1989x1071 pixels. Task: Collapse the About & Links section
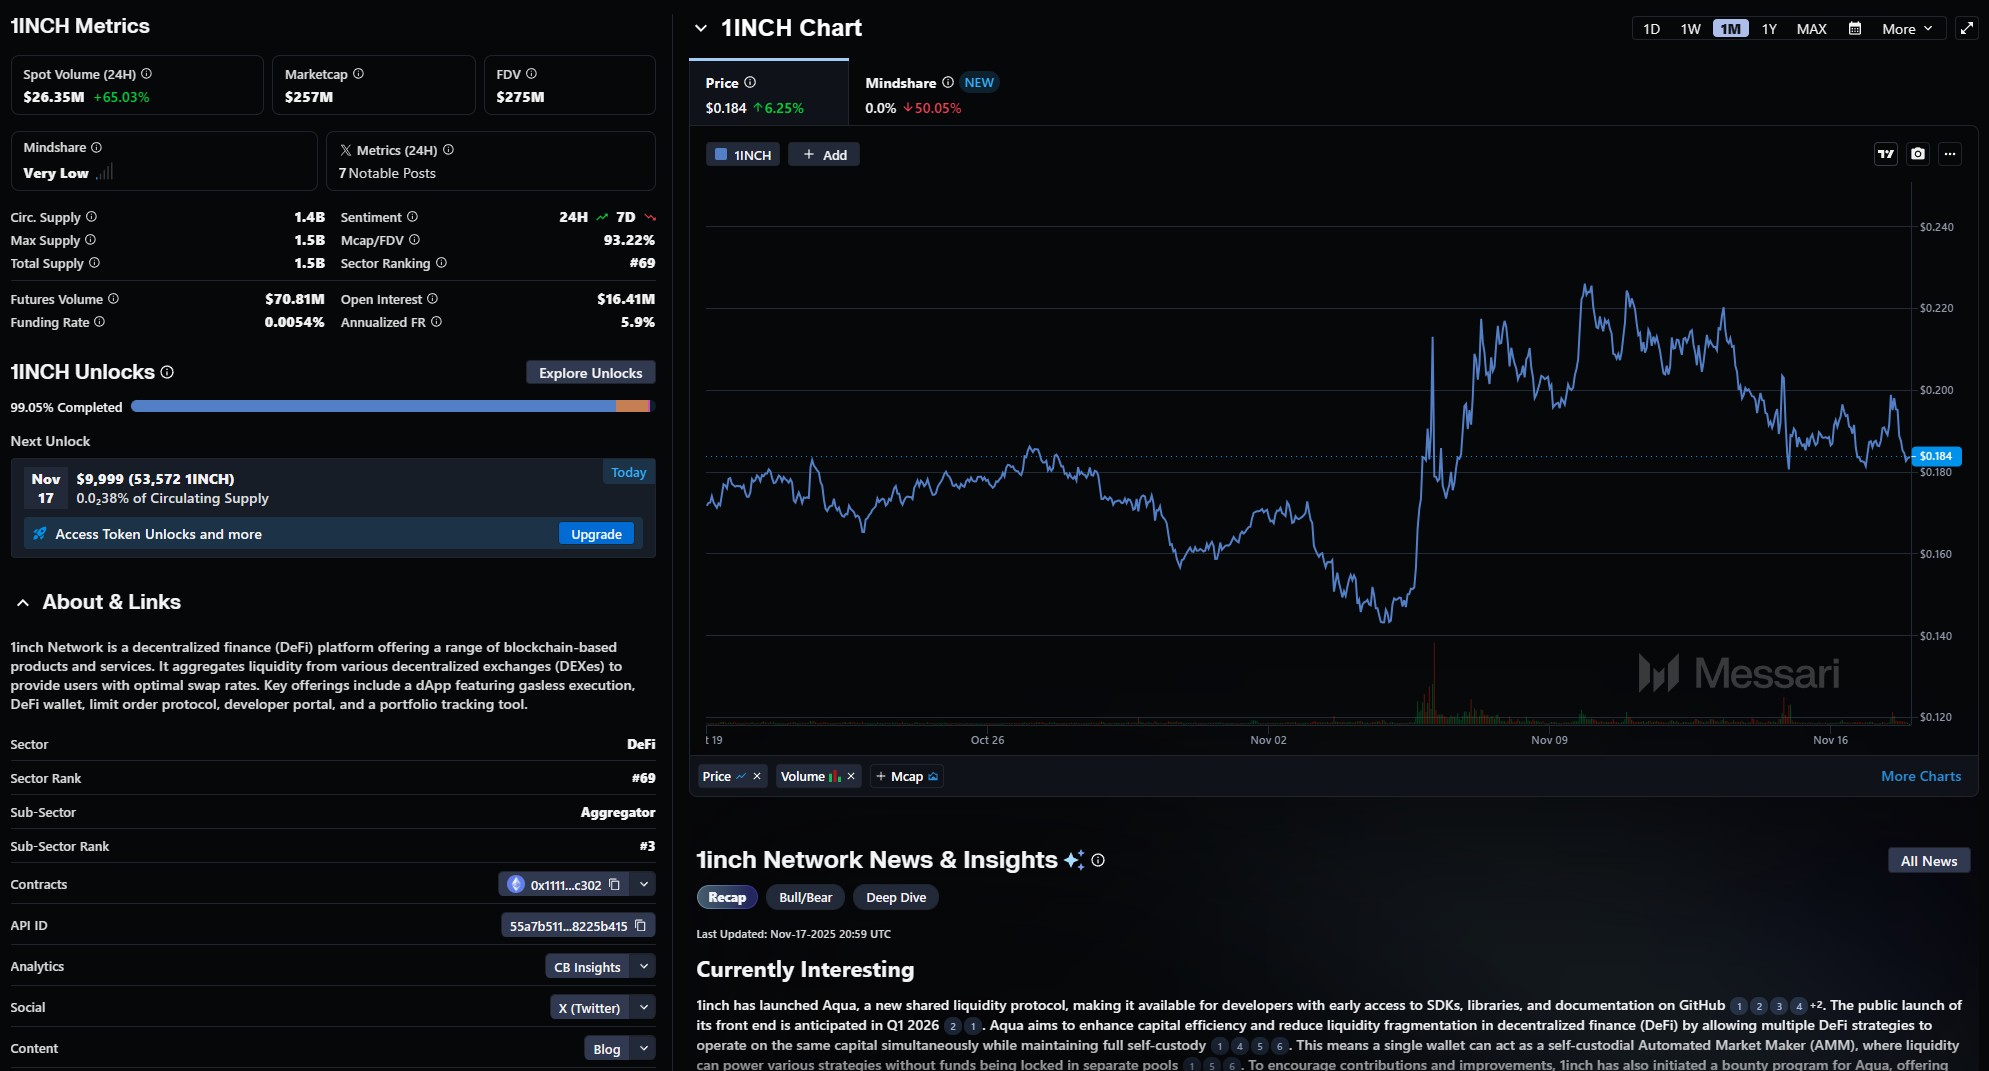23,603
